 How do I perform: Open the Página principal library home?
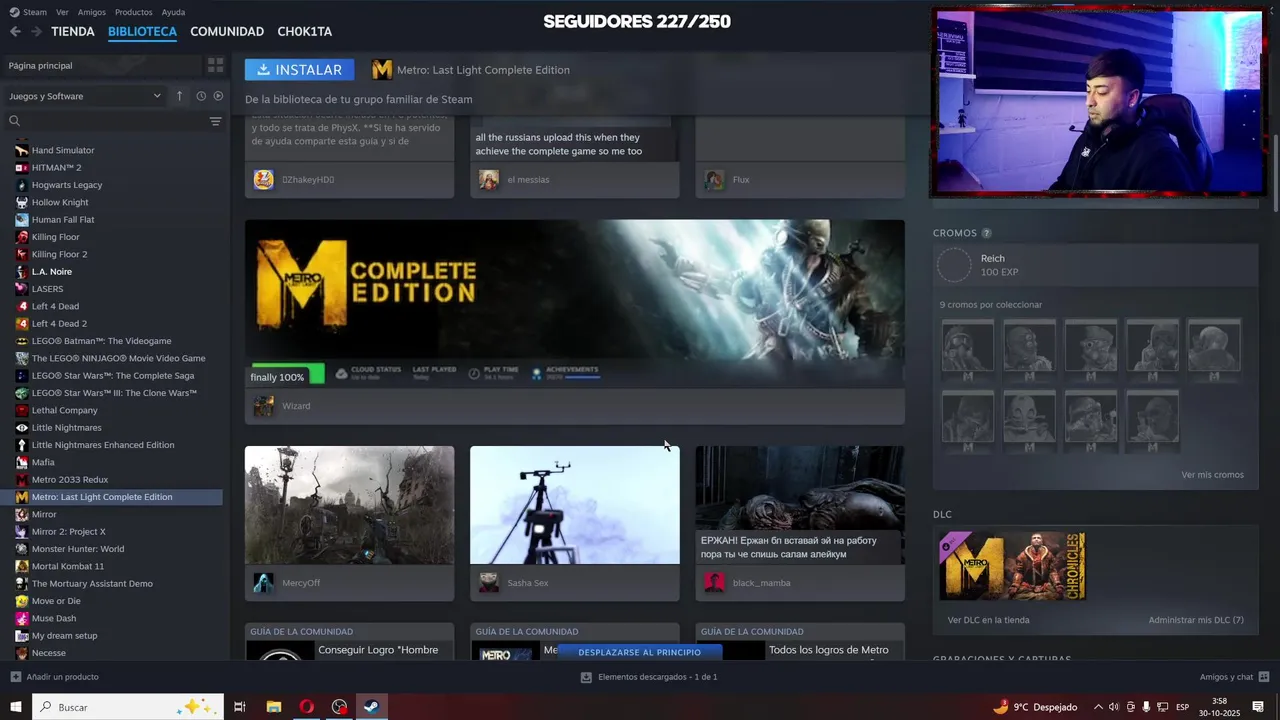(102, 65)
